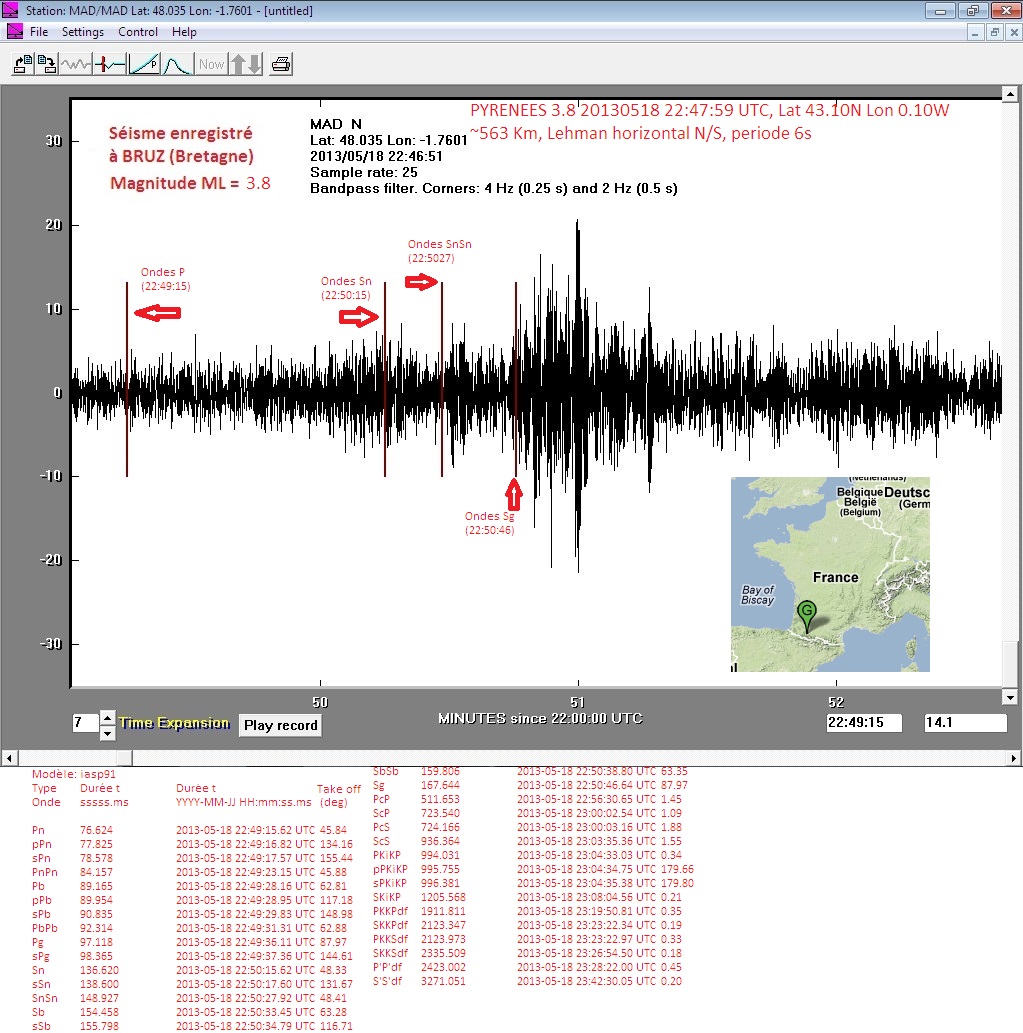Open the Help menu
Viewport: 1023px width, 1033px height.
tap(184, 32)
